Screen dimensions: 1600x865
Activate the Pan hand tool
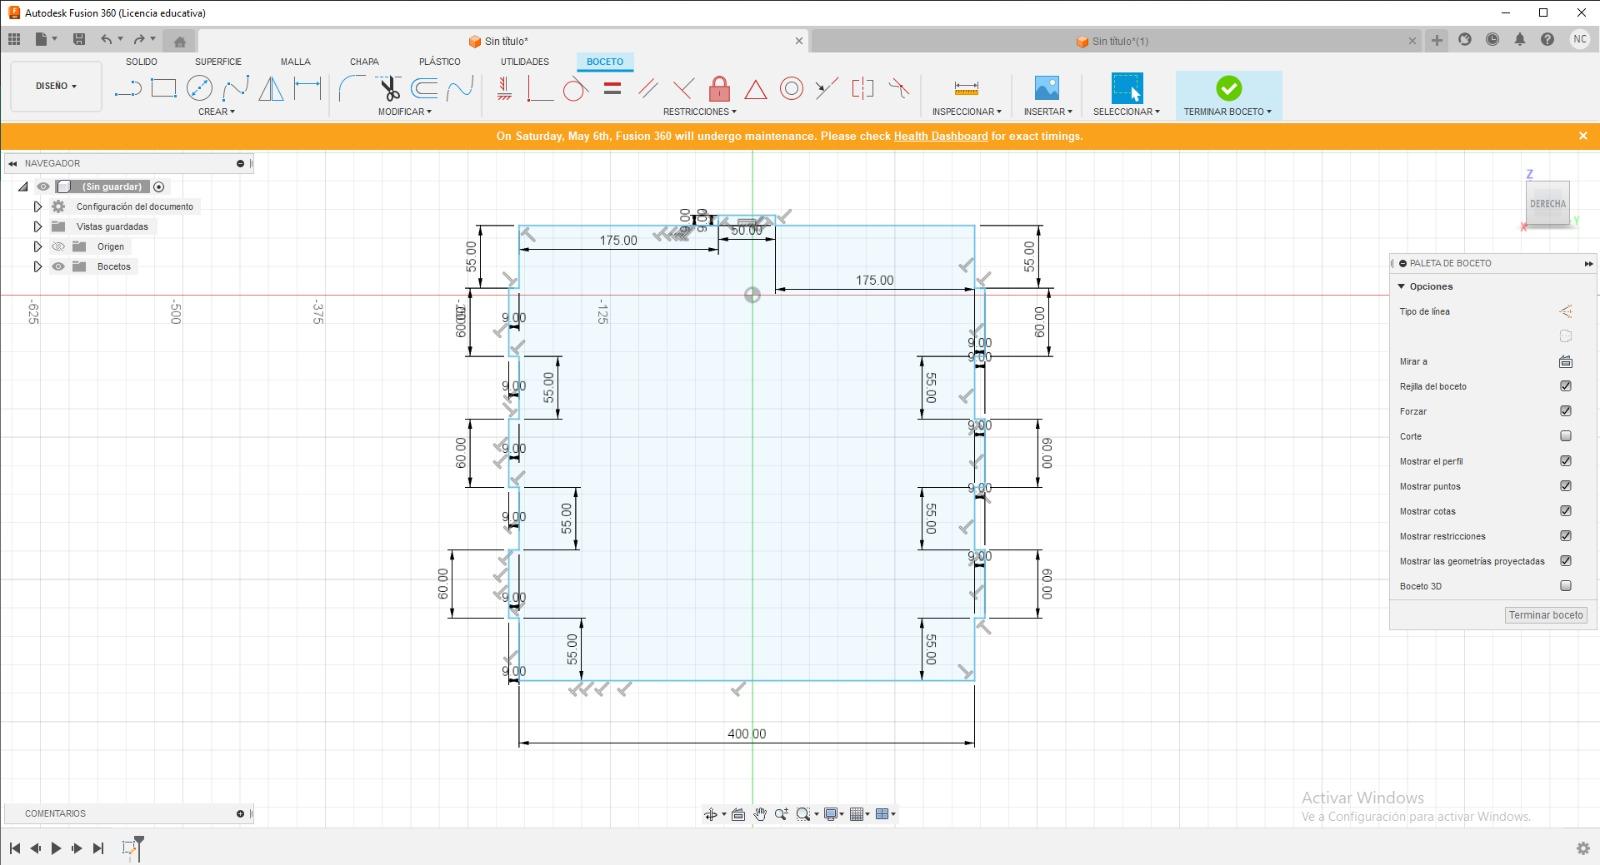(760, 814)
